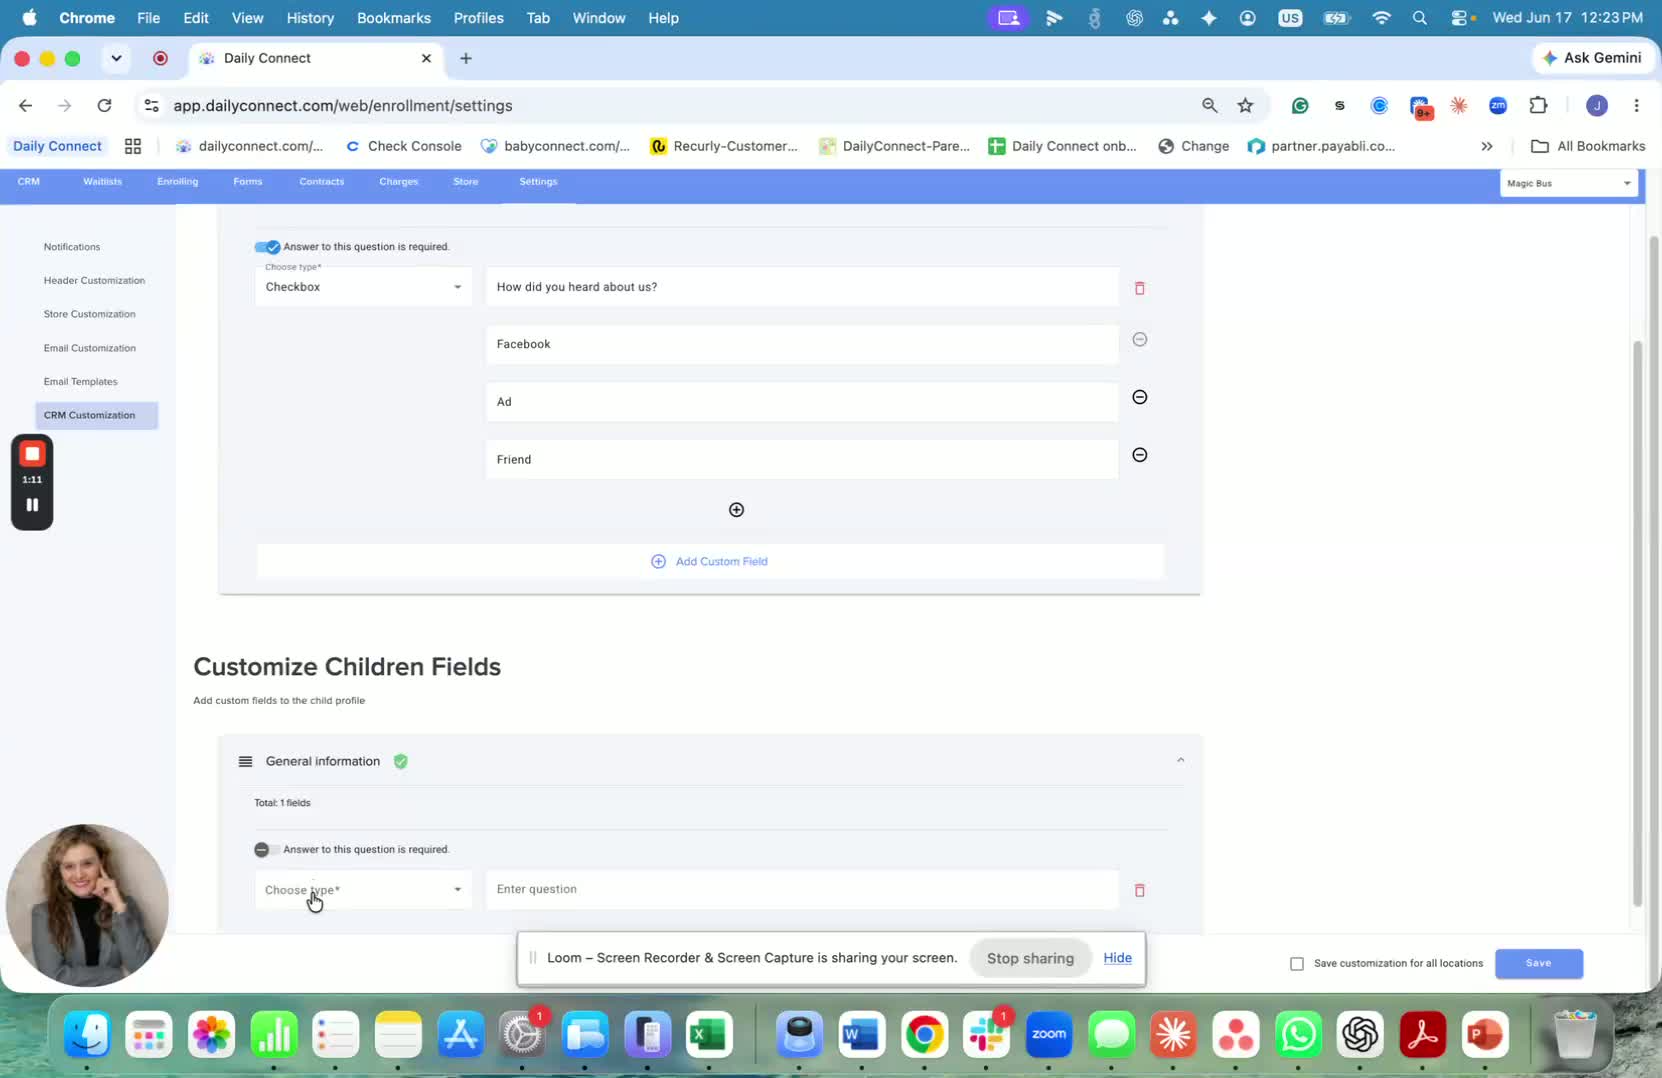Open a new browser tab

pyautogui.click(x=466, y=58)
